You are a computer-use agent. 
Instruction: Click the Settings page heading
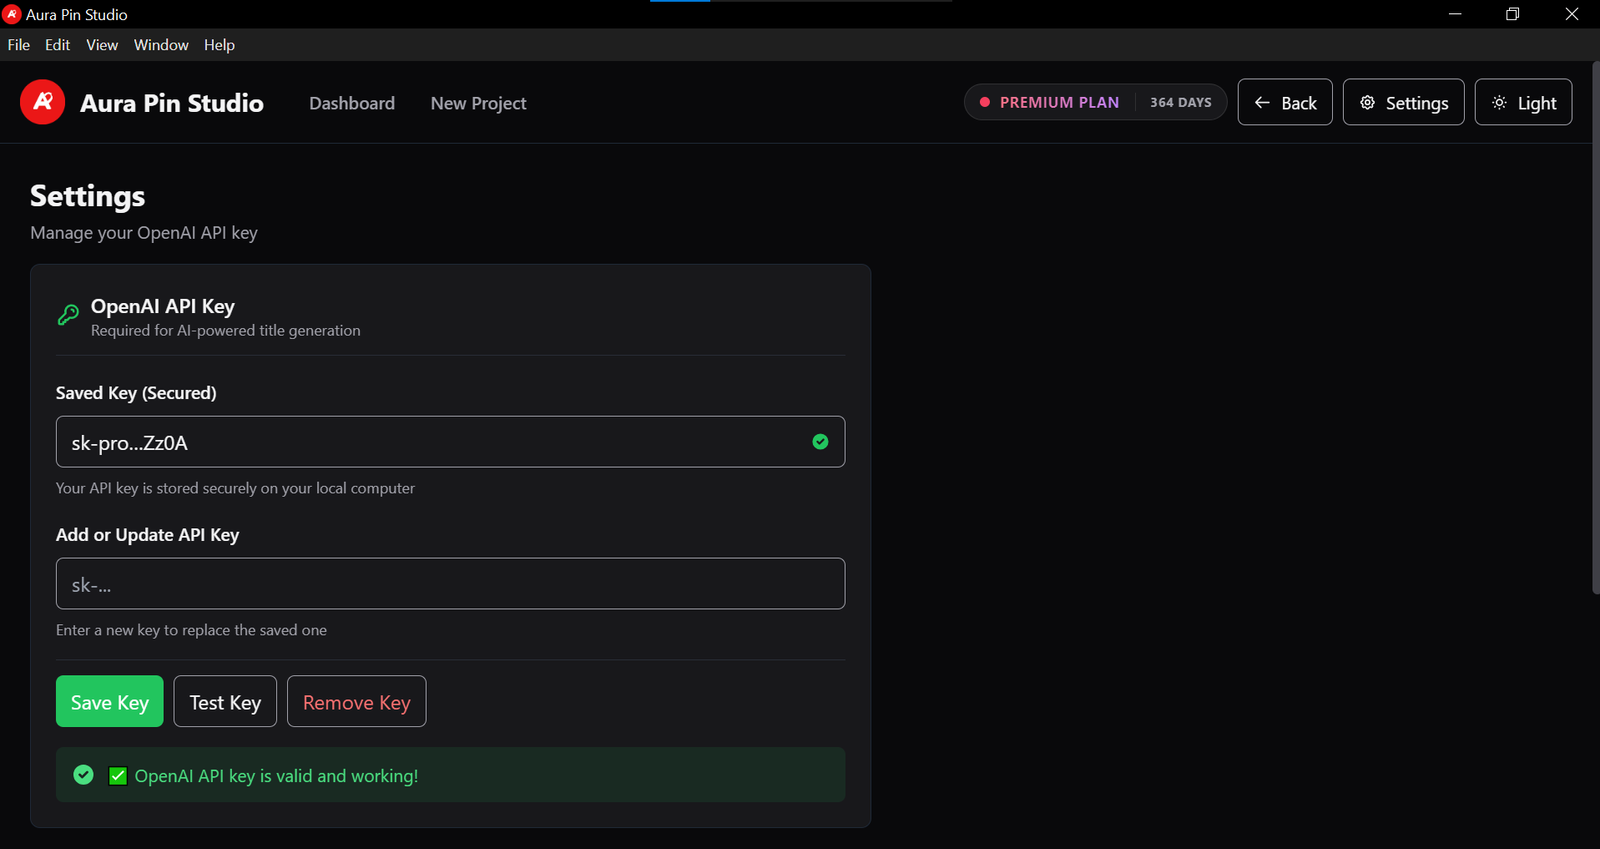(88, 196)
